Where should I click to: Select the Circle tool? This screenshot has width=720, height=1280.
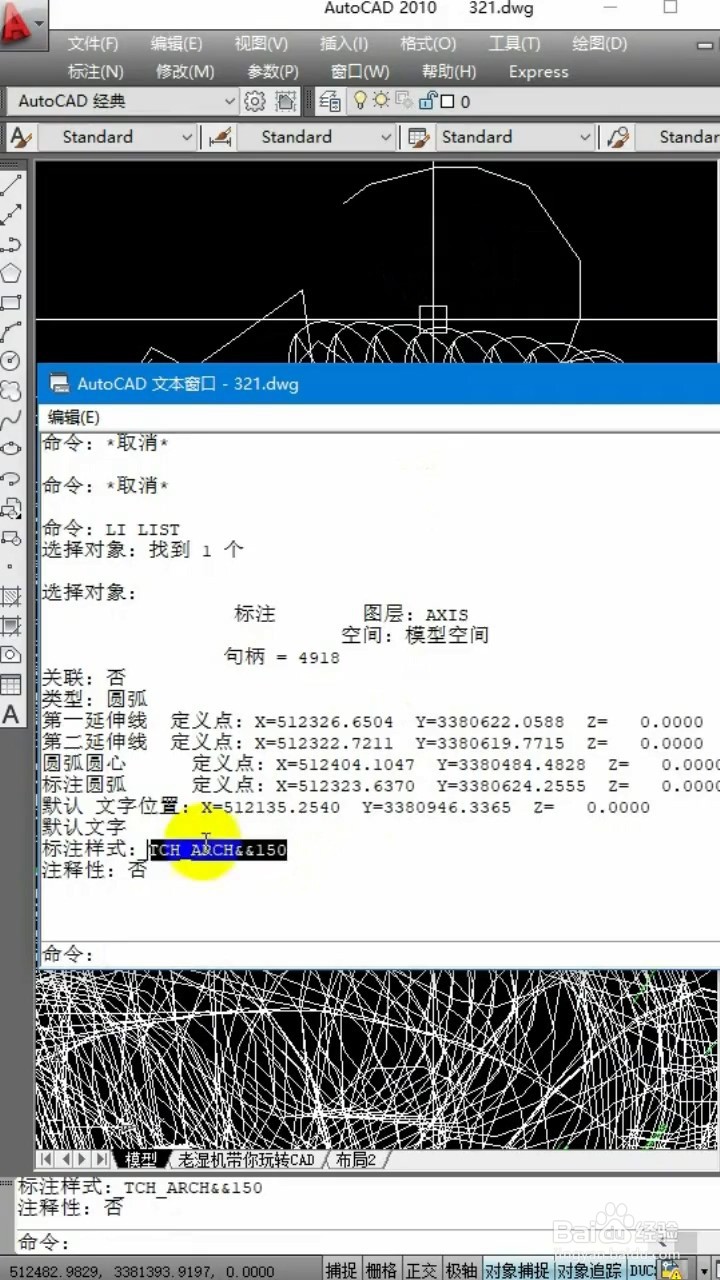click(11, 361)
